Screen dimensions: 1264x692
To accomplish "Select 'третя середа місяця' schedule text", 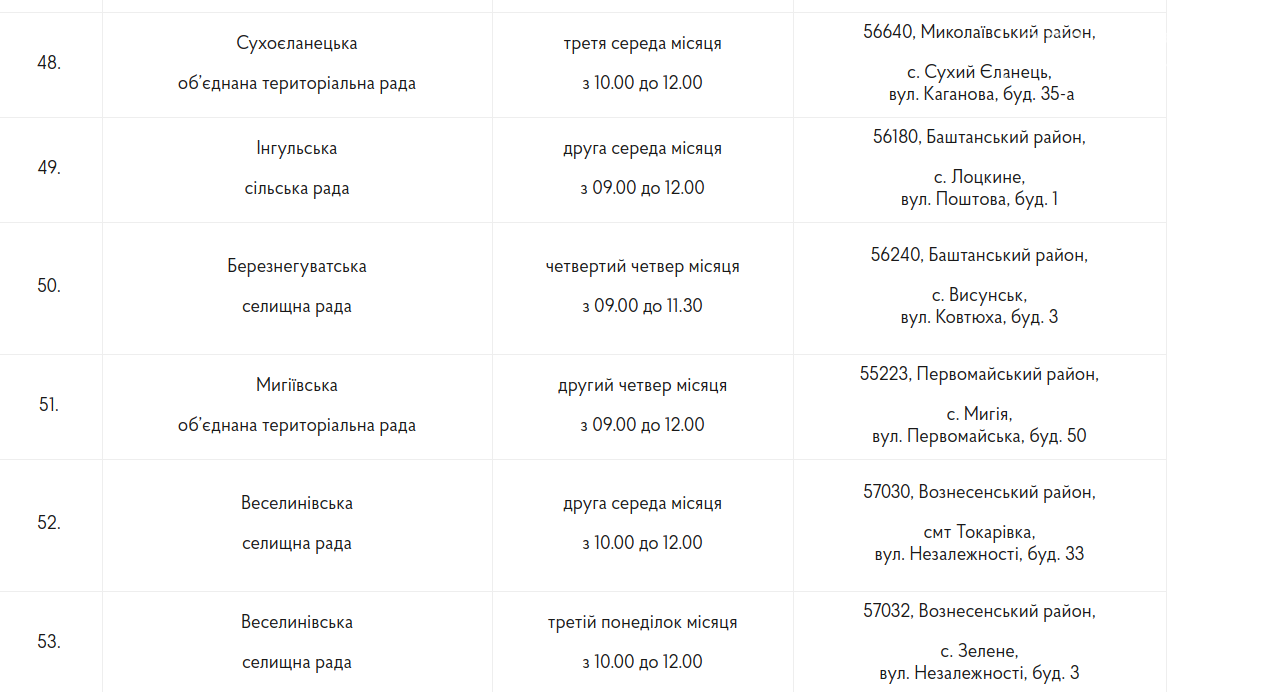I will click(x=642, y=44).
